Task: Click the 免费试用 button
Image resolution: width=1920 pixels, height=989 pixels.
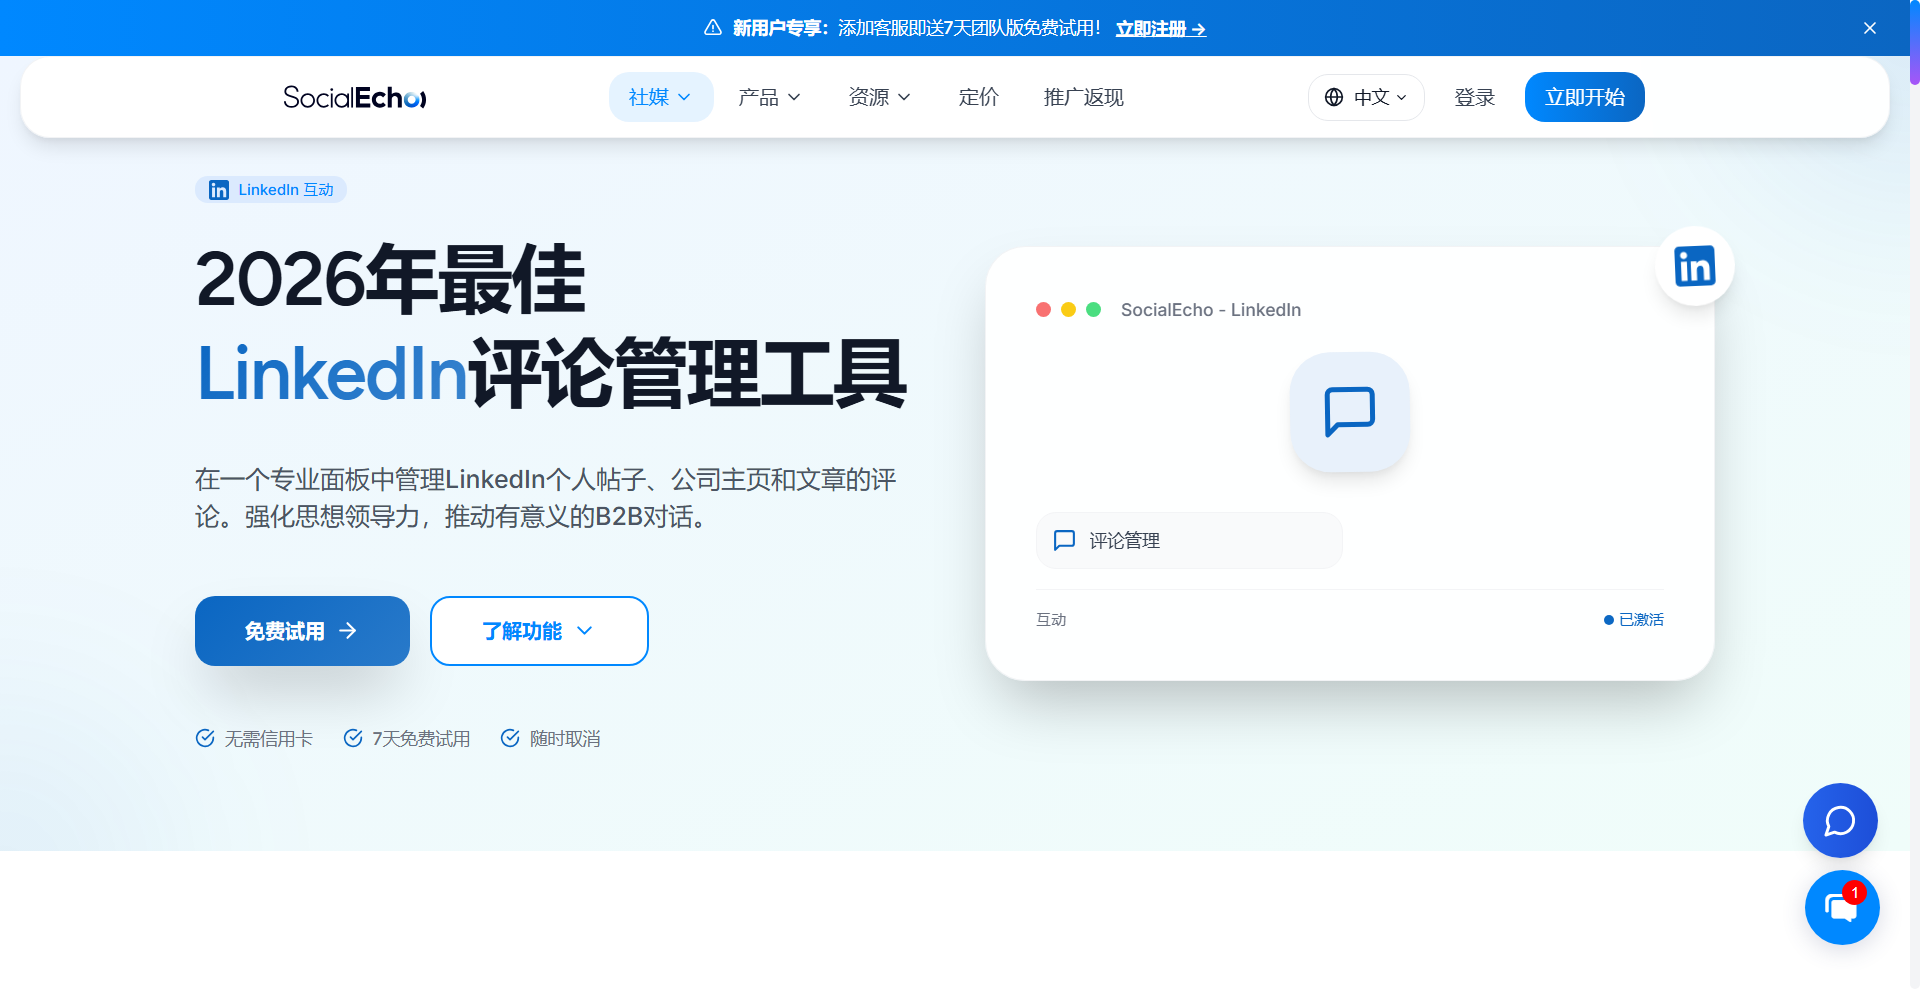Action: [x=302, y=631]
